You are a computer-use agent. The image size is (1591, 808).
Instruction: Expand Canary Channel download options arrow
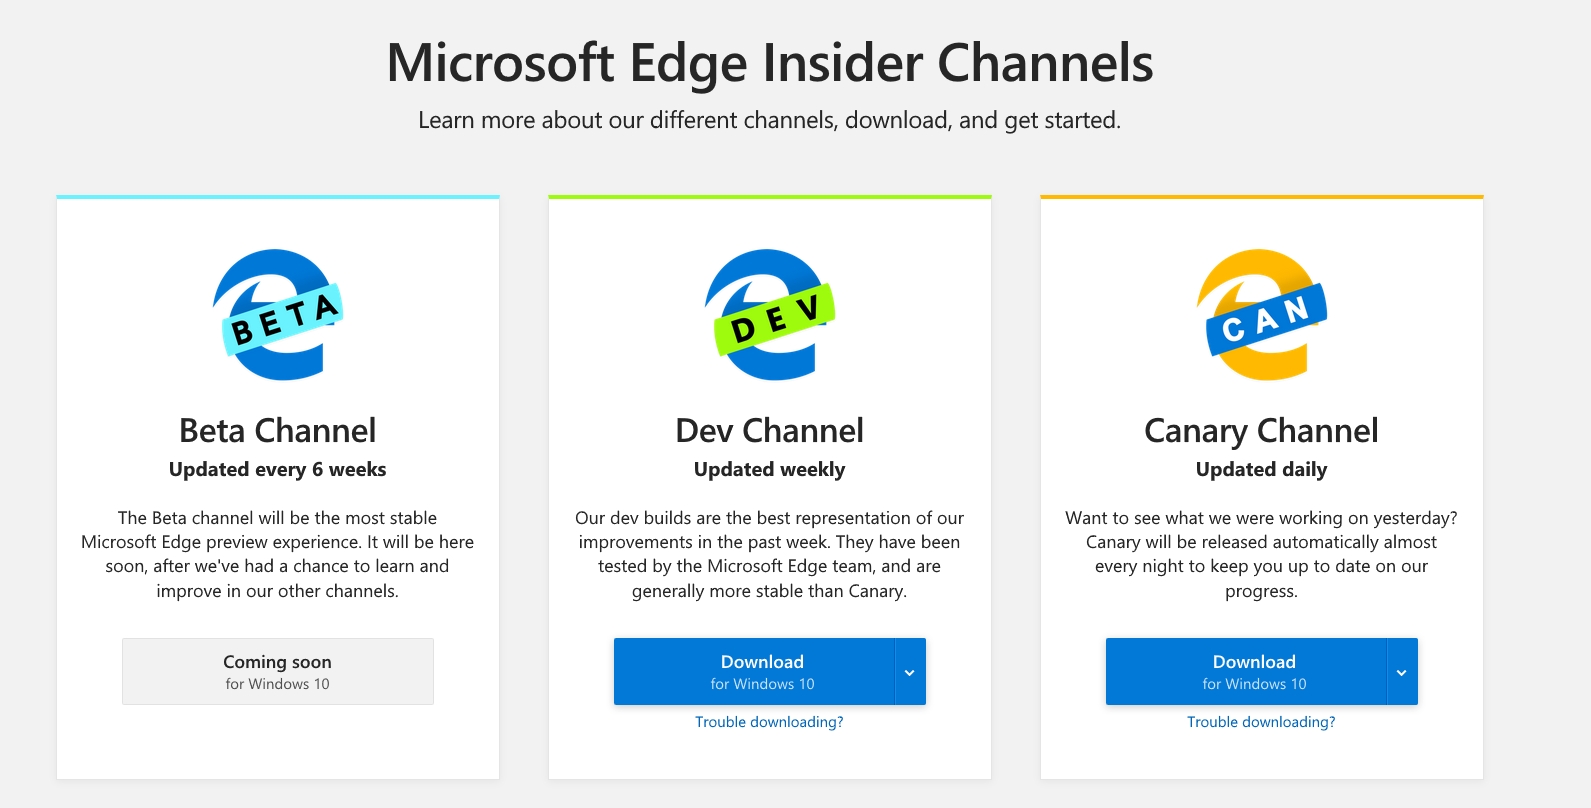(x=1402, y=672)
